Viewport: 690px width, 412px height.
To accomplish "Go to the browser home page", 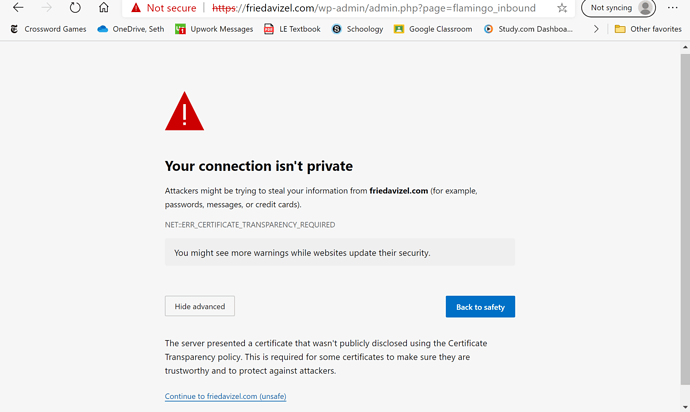I will coord(104,8).
